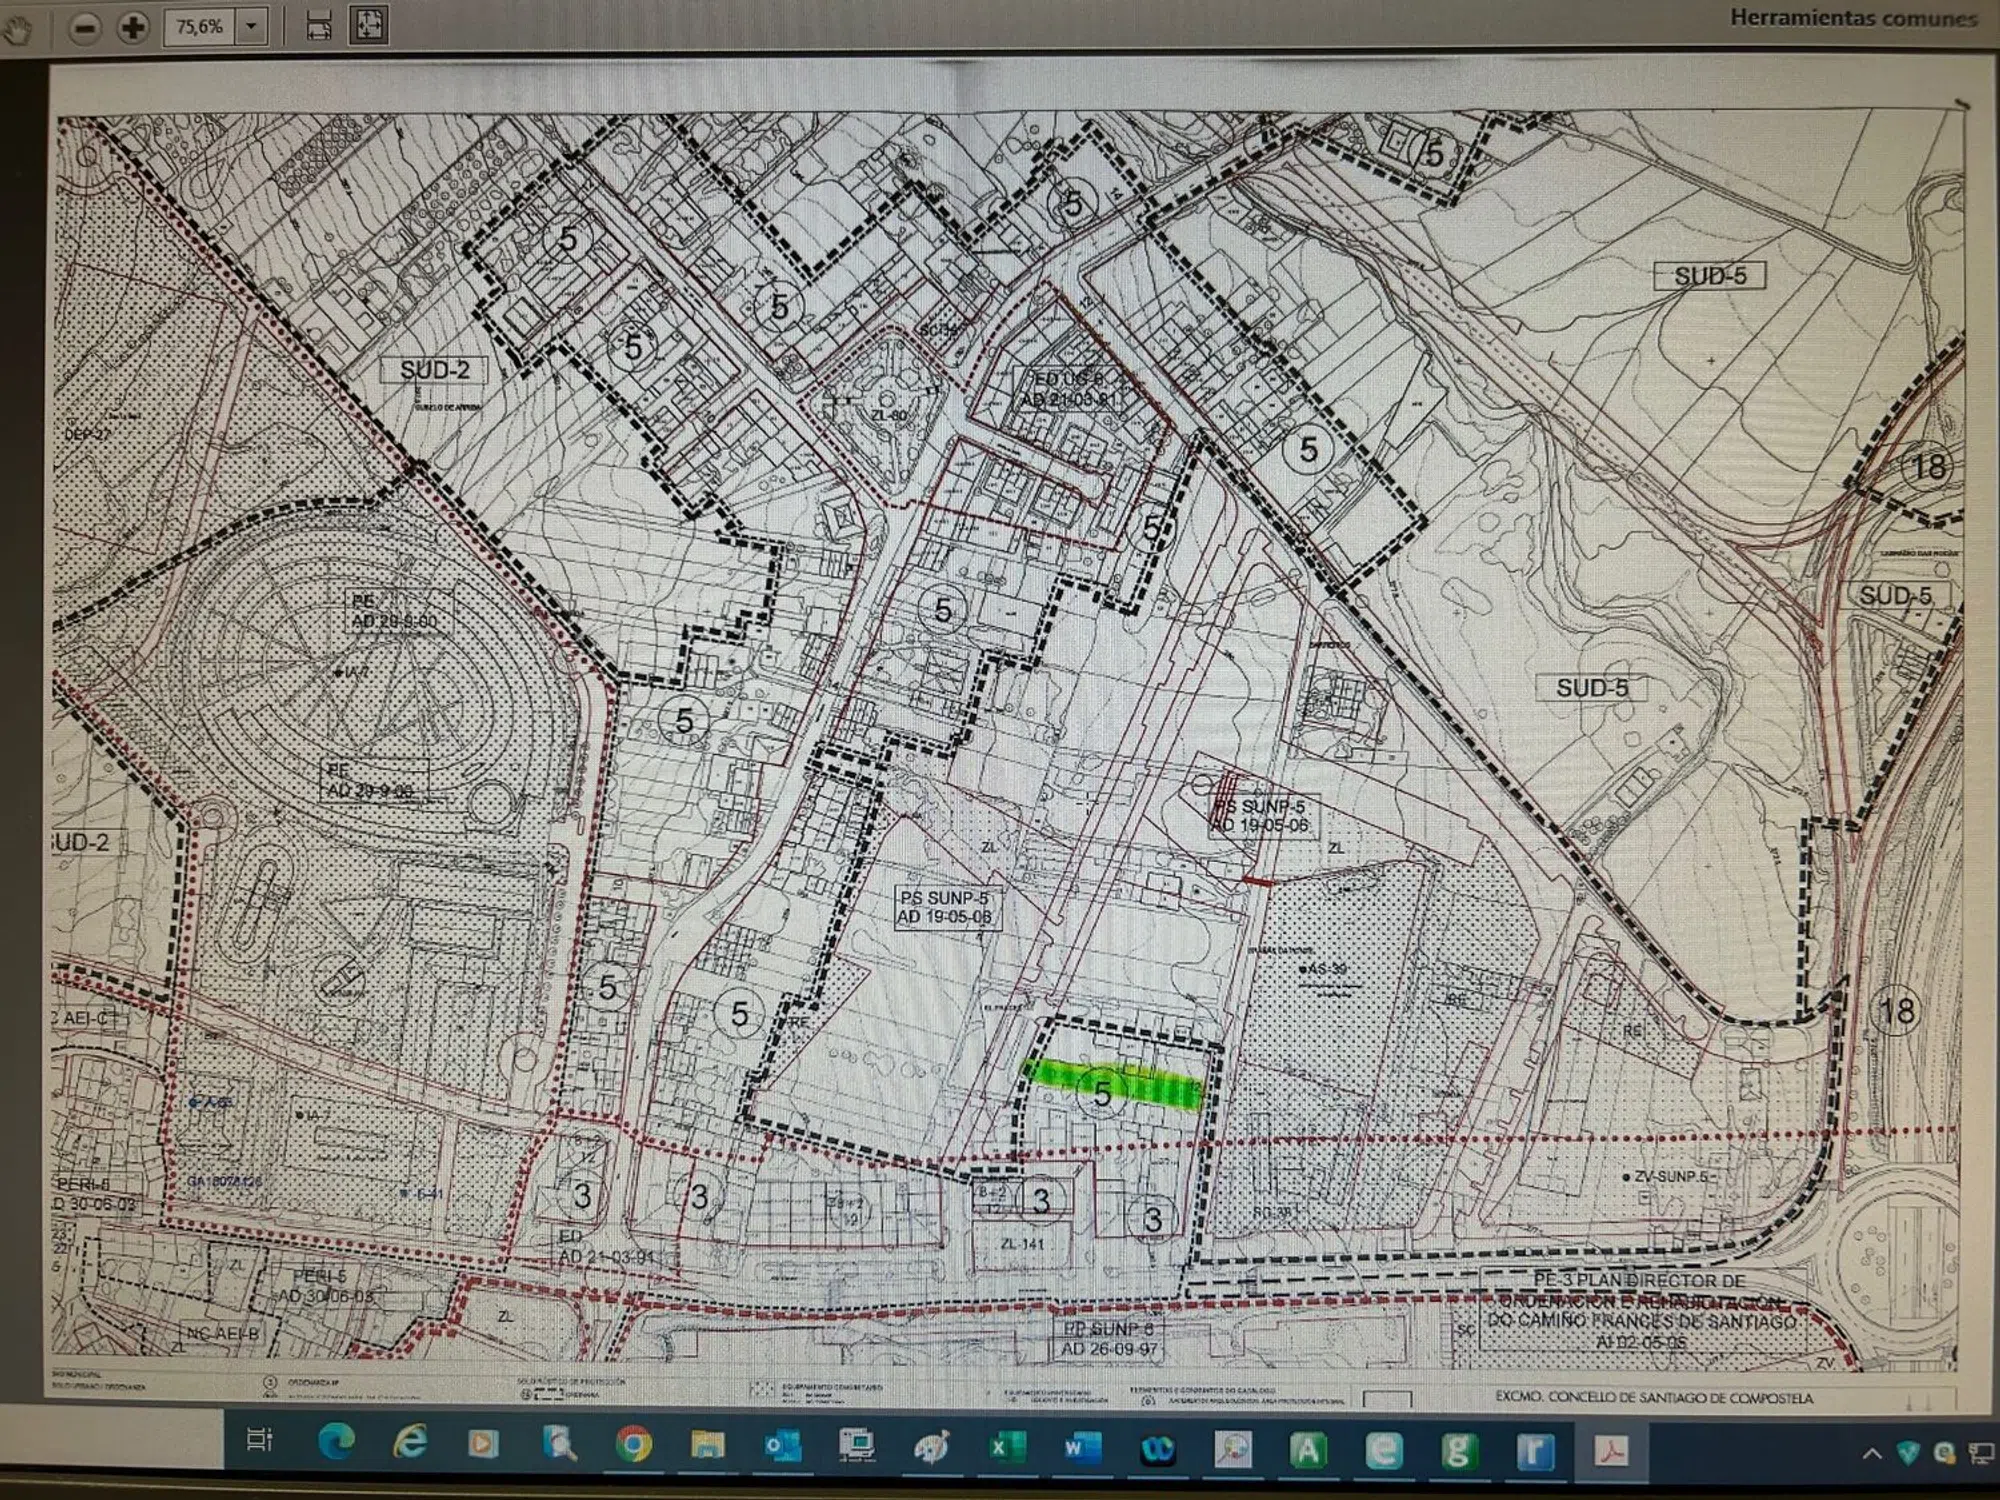The height and width of the screenshot is (1500, 2000).
Task: Click the 75,6% zoom level field
Action: click(200, 26)
